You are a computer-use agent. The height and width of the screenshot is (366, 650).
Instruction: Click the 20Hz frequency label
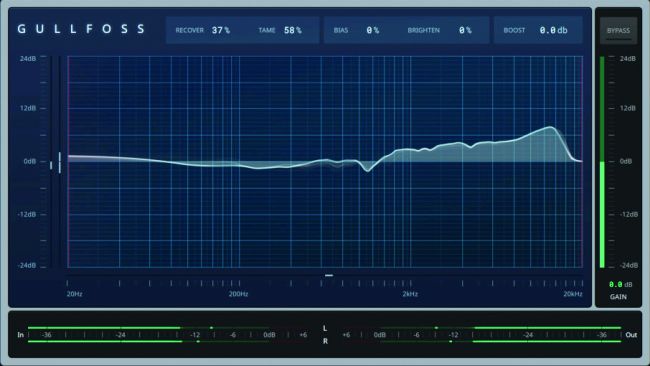[x=75, y=294]
